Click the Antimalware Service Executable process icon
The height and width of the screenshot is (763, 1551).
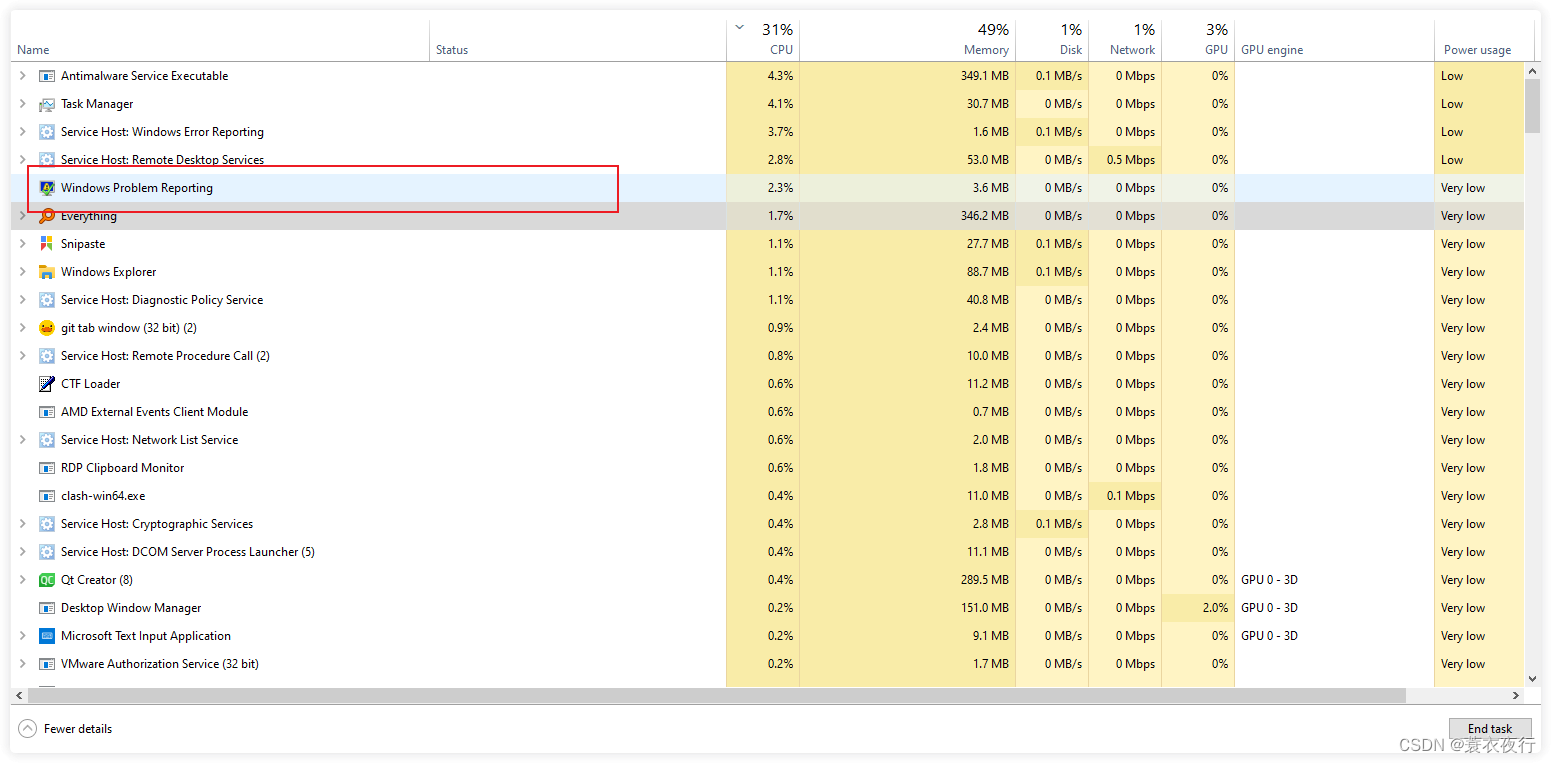pyautogui.click(x=46, y=76)
